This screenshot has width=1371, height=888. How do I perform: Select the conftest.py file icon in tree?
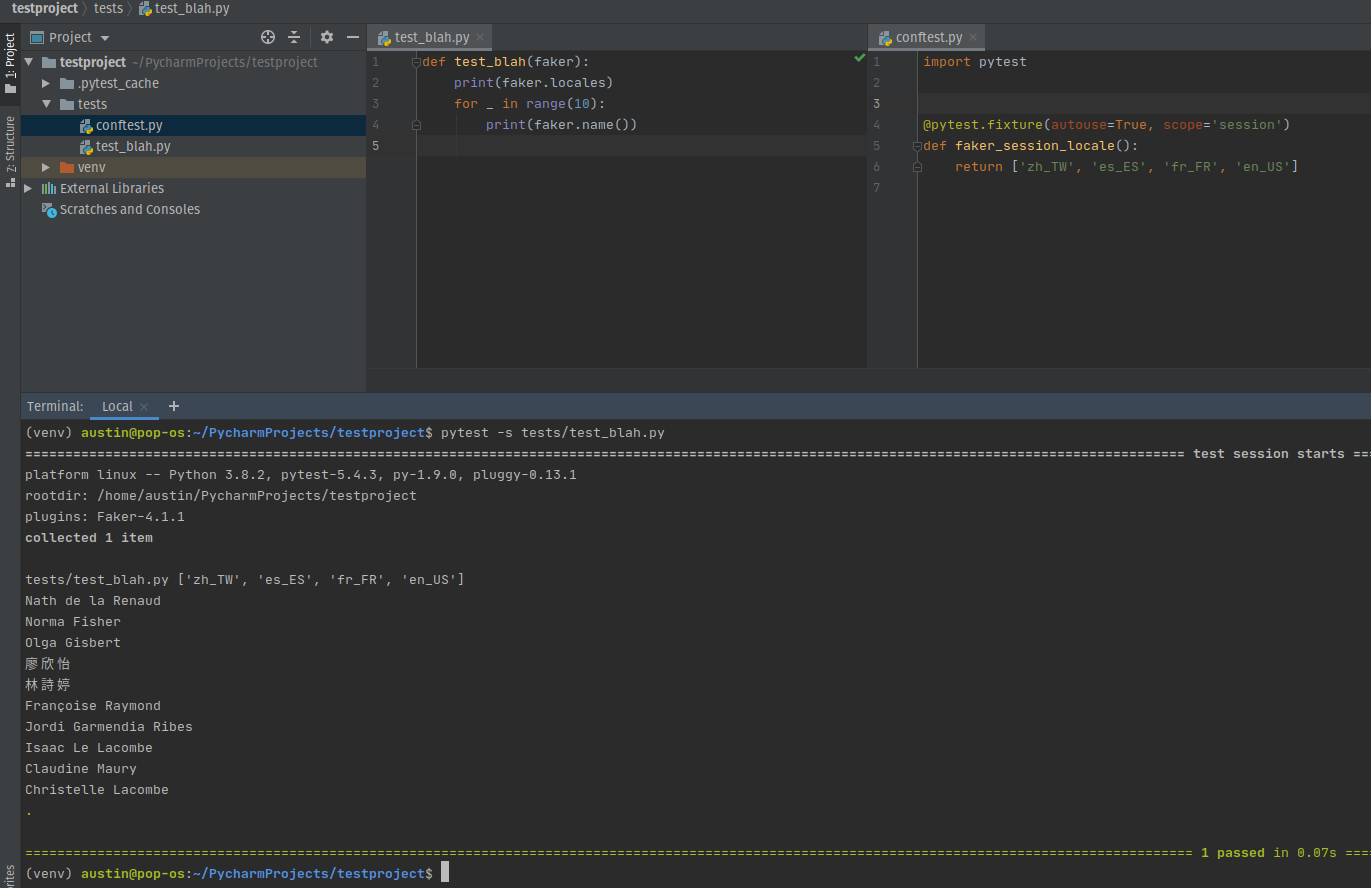[x=84, y=125]
